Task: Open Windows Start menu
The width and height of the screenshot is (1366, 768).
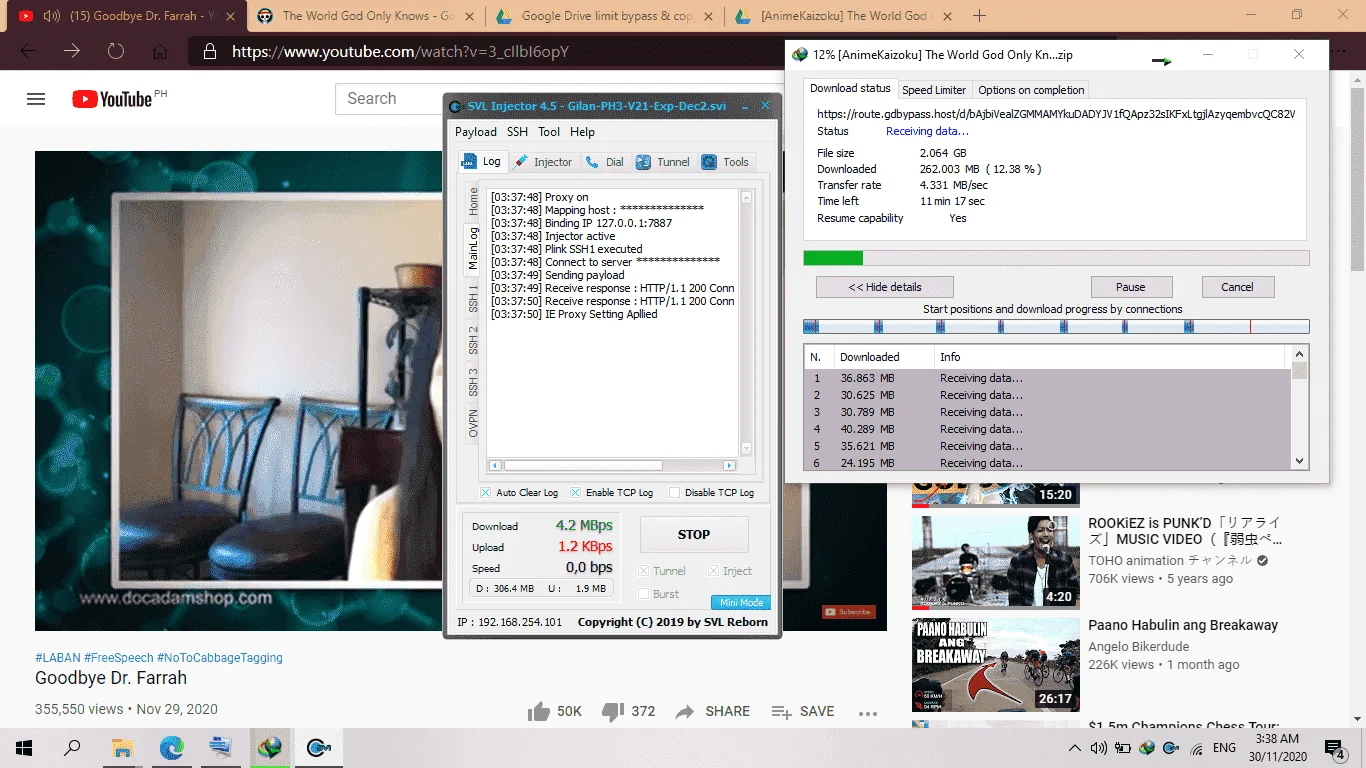Action: [24, 748]
